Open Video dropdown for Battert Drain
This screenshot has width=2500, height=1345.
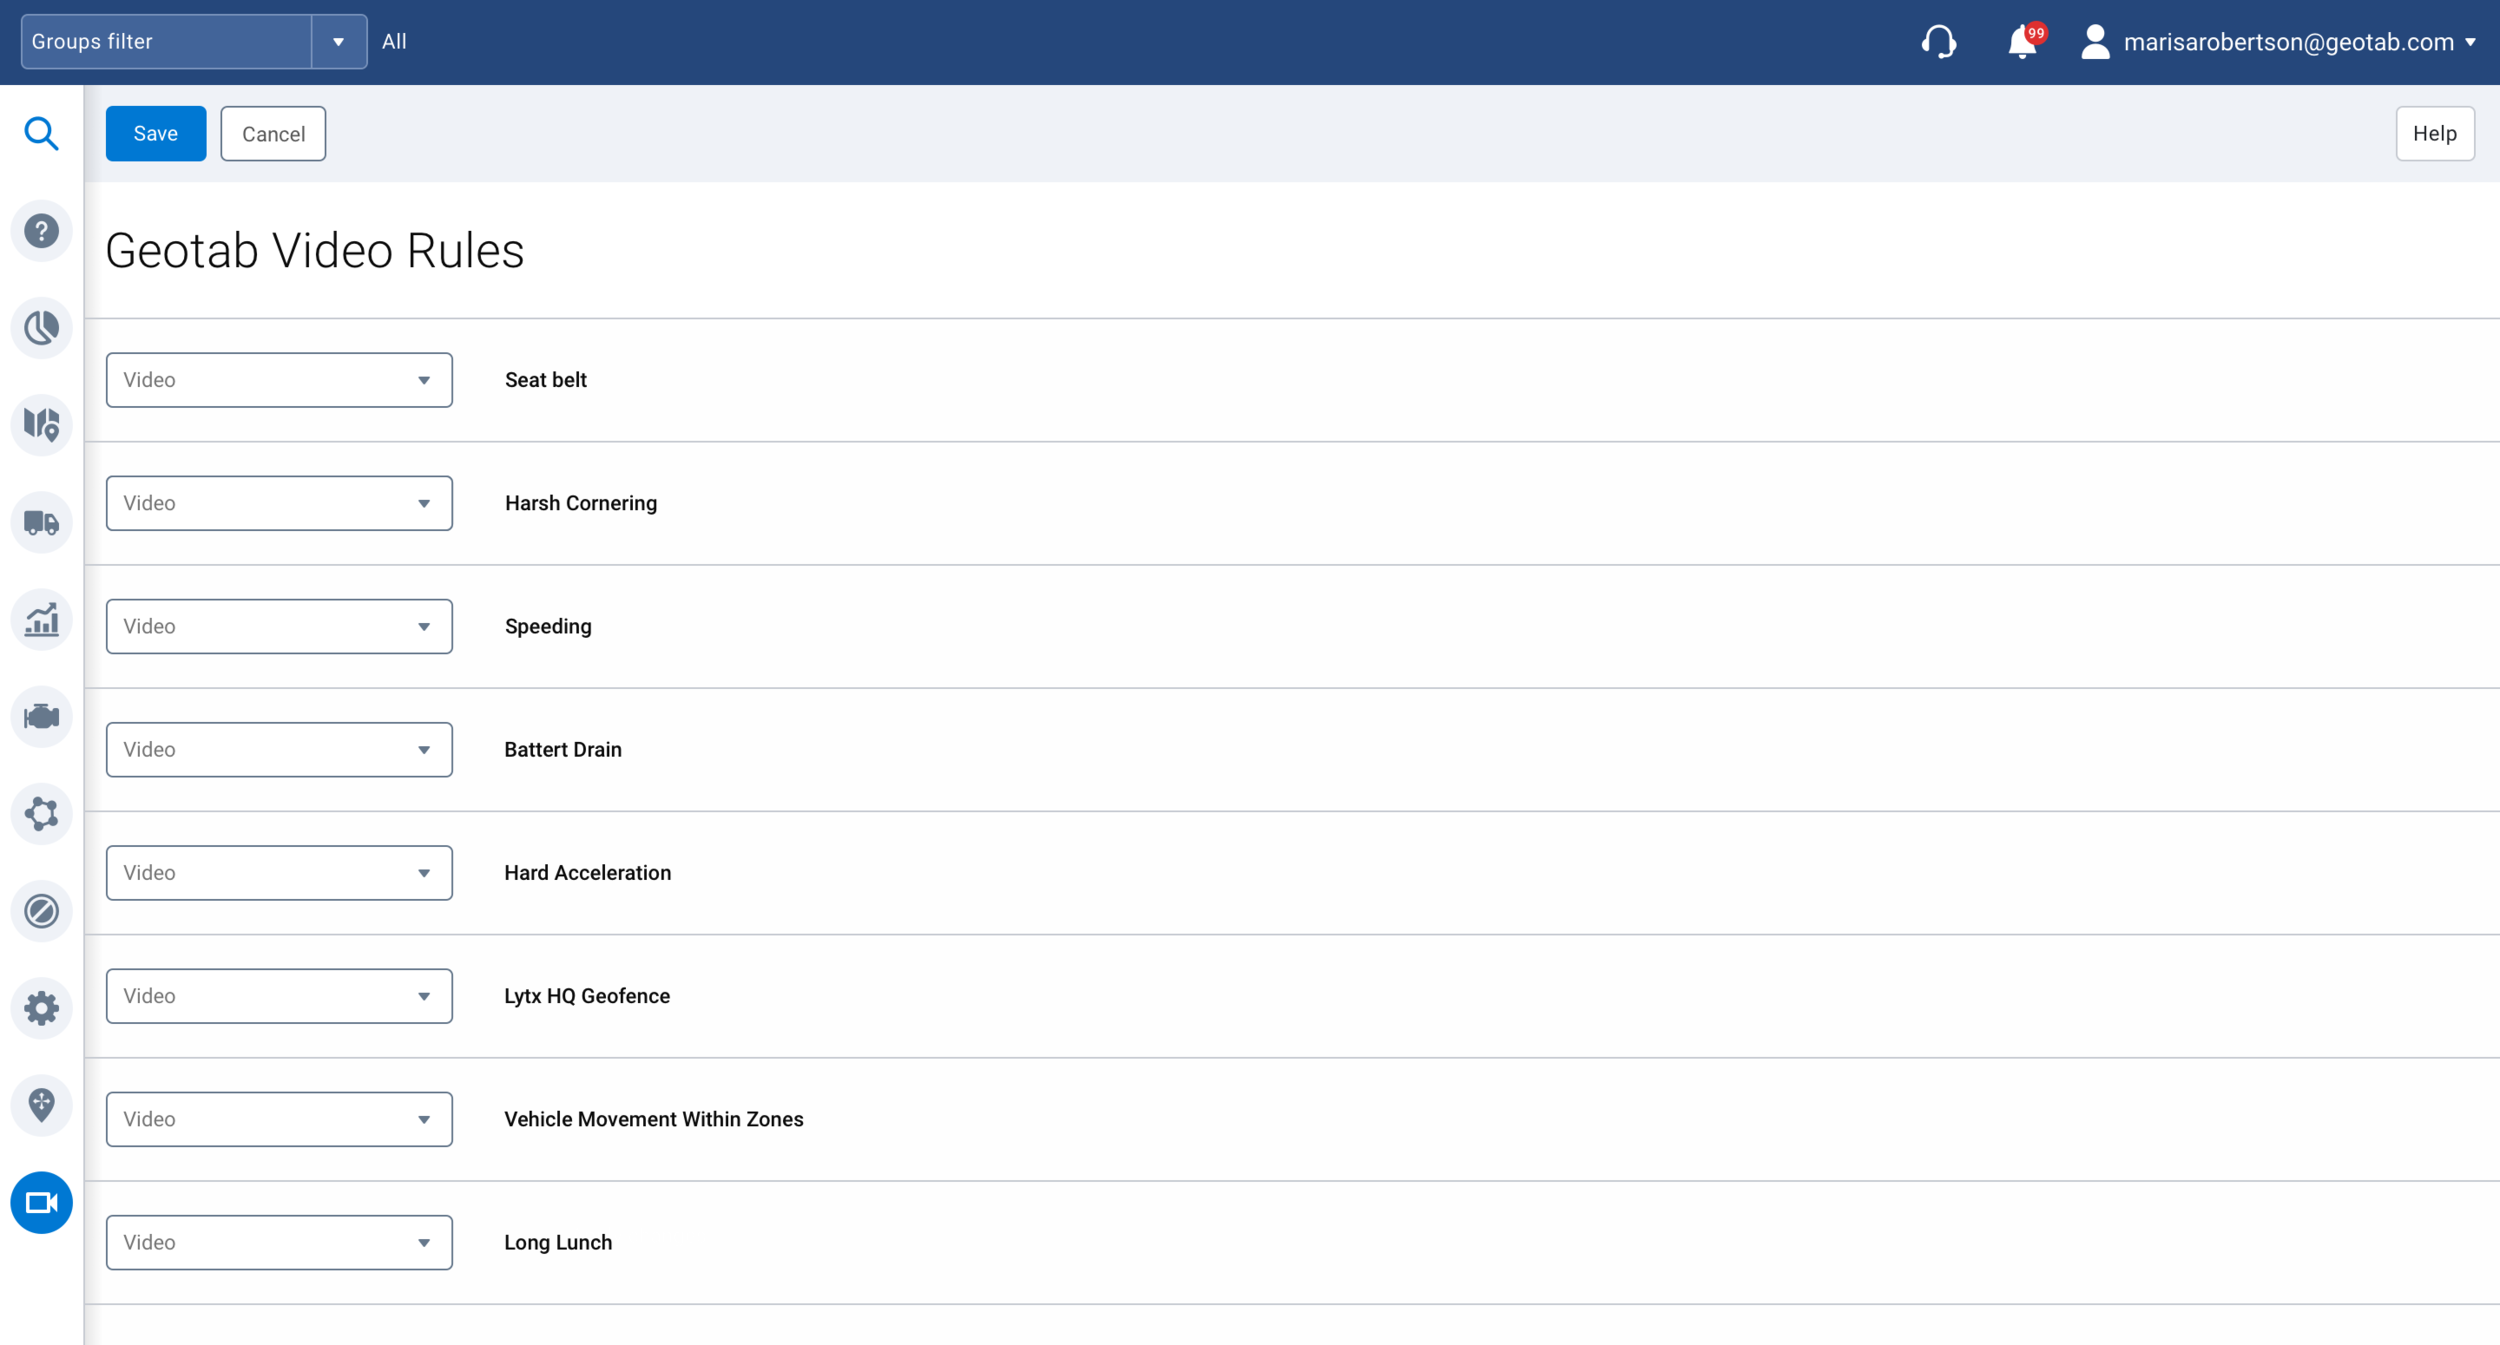coord(279,749)
